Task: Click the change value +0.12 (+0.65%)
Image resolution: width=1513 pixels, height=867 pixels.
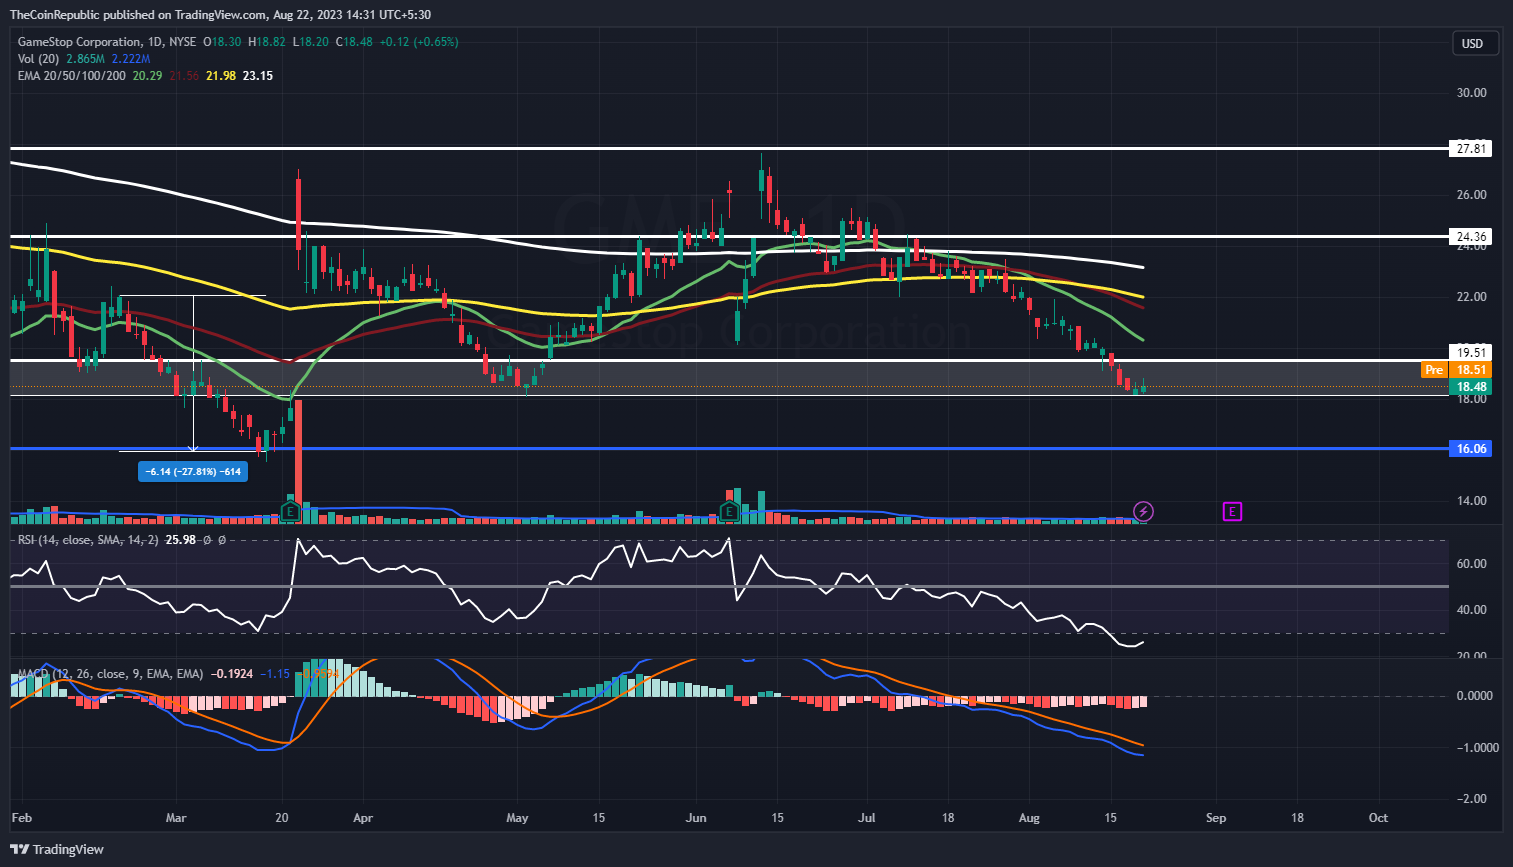Action: coord(419,42)
